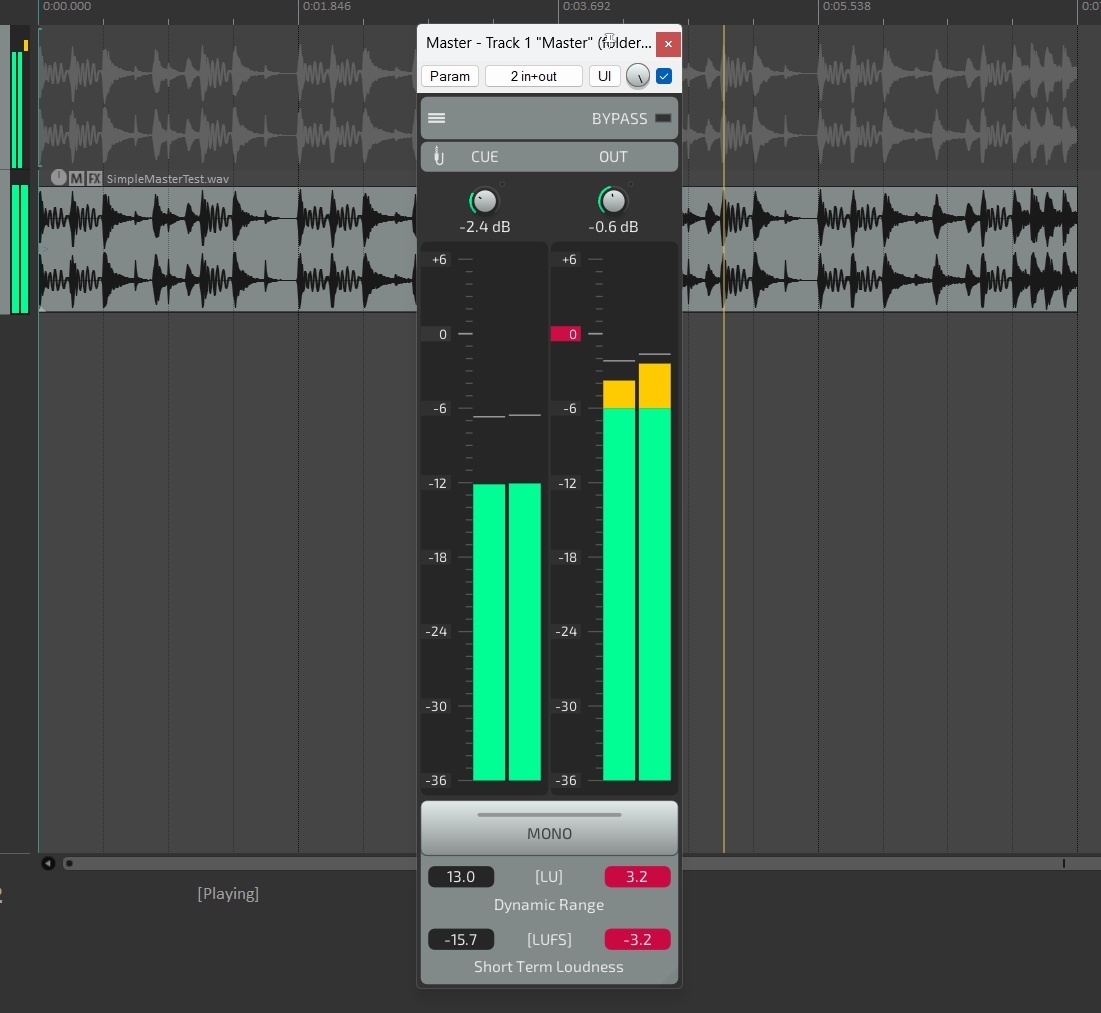Click the red -3.2 LUFS loudness readout
Viewport: 1101px width, 1013px height.
pyautogui.click(x=637, y=939)
